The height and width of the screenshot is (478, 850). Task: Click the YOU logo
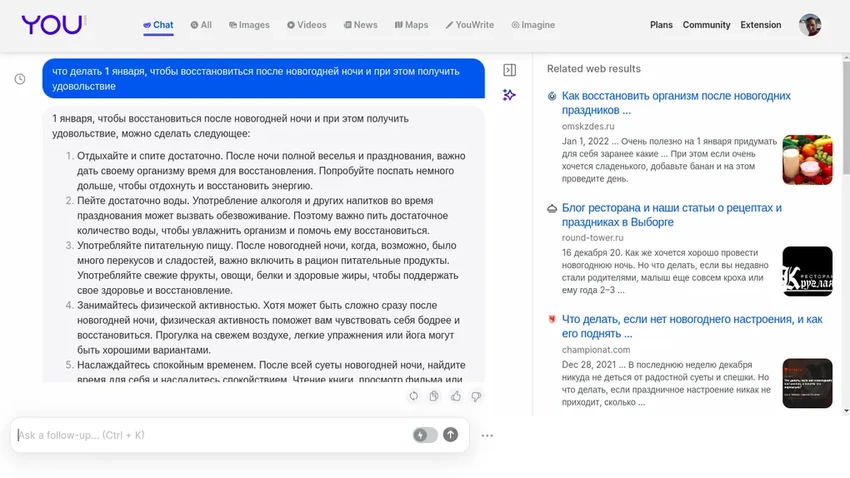[52, 25]
